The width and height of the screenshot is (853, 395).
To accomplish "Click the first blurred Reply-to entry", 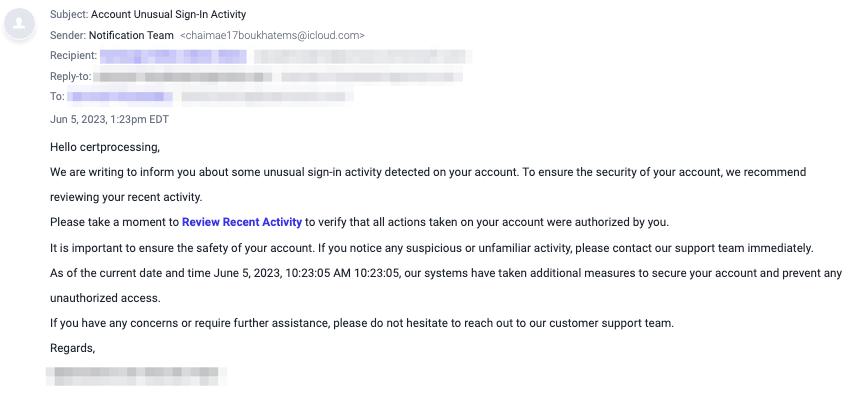I will [x=183, y=77].
